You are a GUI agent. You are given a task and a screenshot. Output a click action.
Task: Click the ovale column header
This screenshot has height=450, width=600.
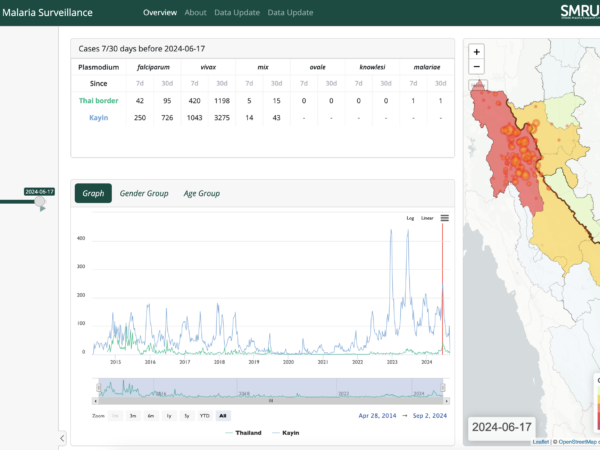point(318,67)
